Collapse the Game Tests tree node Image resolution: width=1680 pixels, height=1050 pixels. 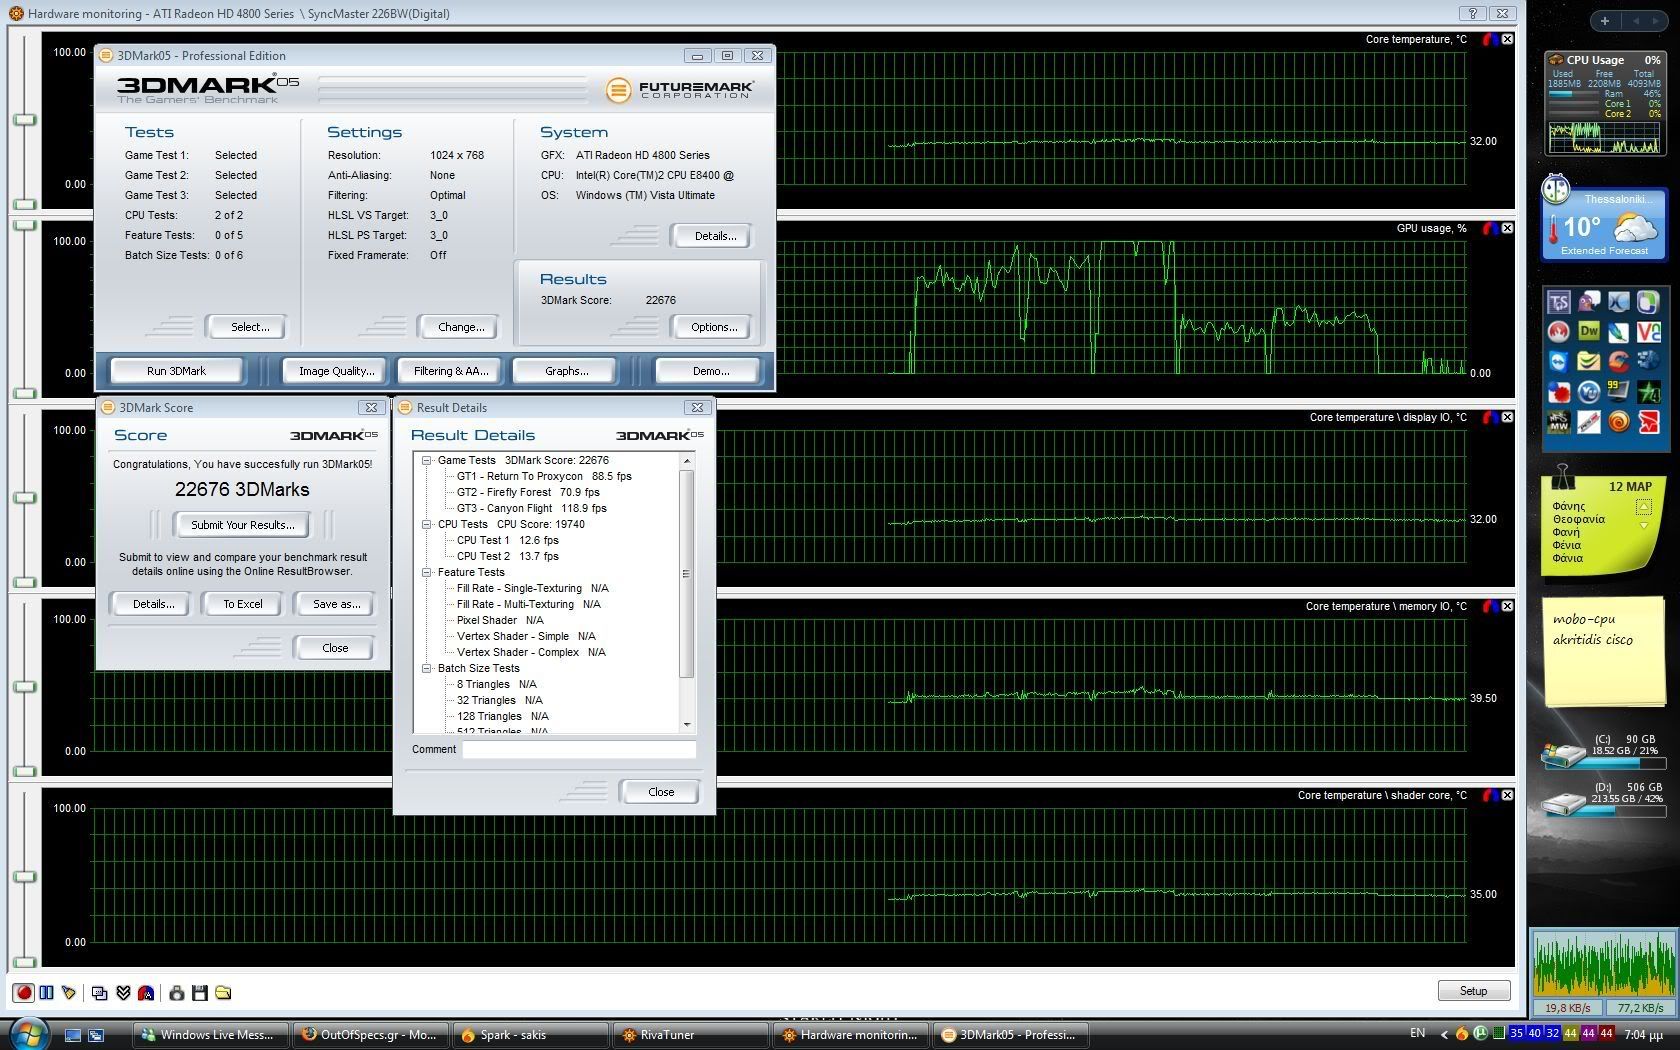tap(427, 461)
